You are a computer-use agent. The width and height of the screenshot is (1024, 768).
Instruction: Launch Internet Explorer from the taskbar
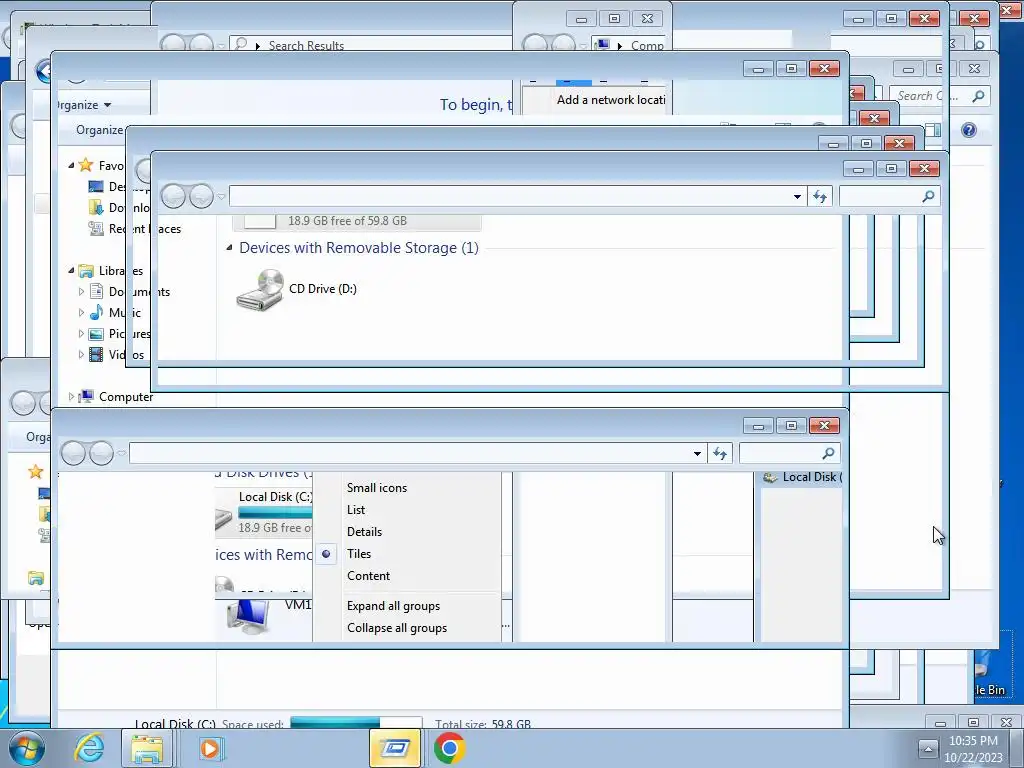(89, 748)
